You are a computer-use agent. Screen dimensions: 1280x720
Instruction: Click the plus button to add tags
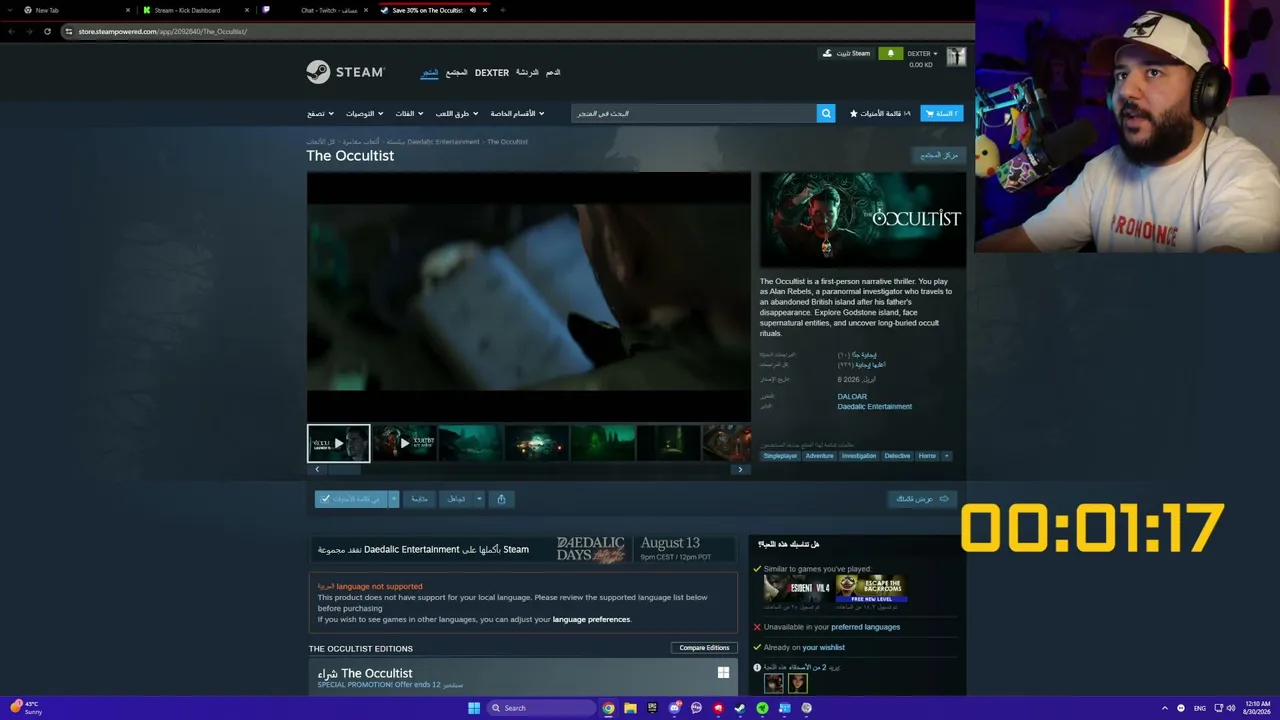point(946,456)
